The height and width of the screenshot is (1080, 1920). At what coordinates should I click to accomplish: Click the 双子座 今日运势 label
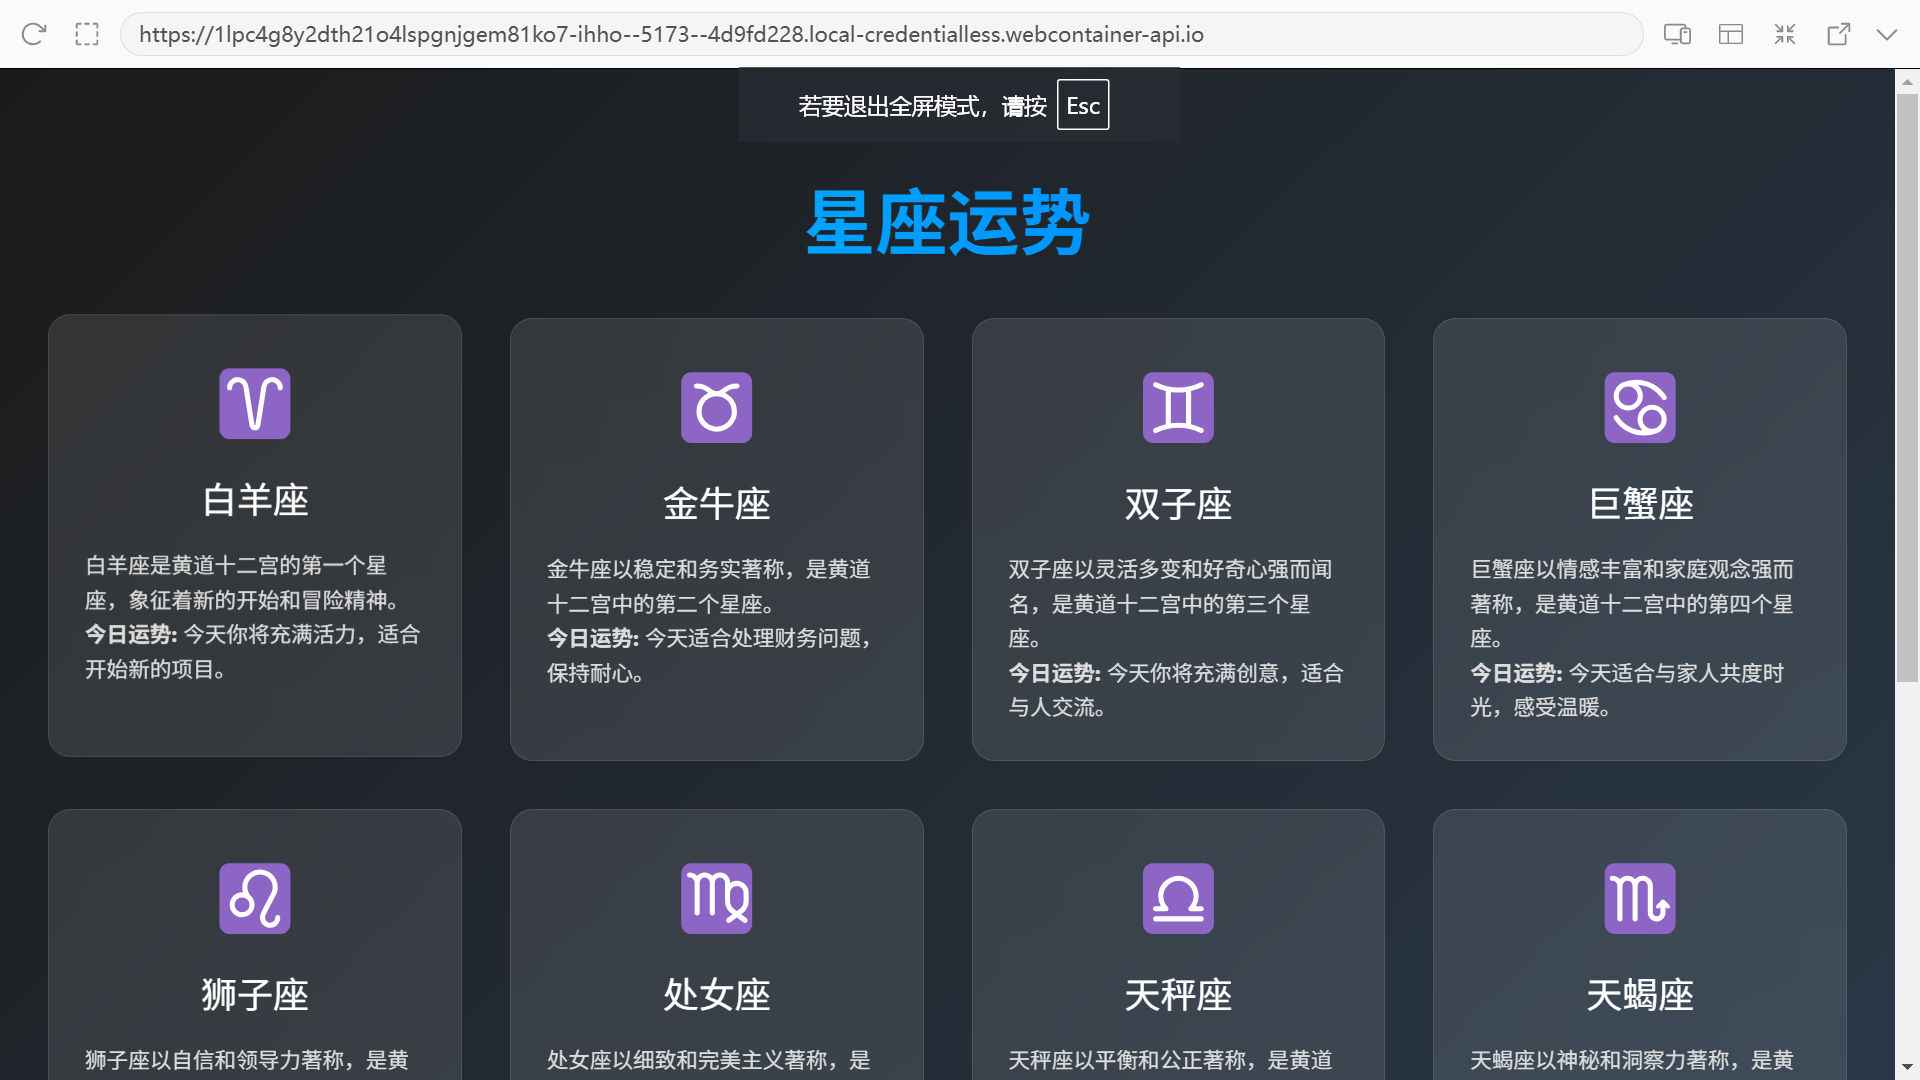1054,674
